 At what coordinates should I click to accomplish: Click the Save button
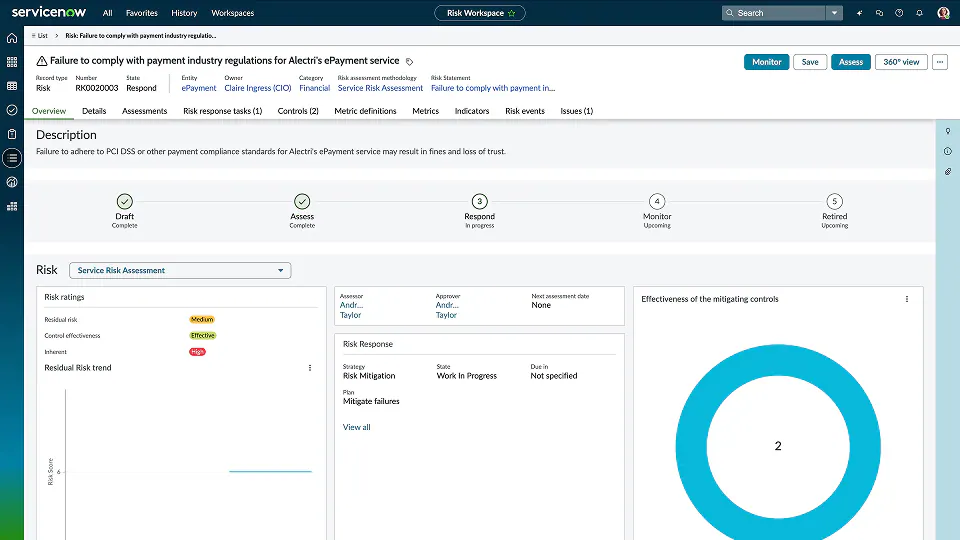click(810, 62)
